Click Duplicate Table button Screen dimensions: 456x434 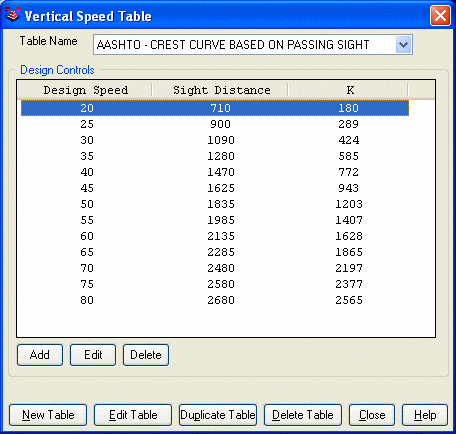coord(218,415)
